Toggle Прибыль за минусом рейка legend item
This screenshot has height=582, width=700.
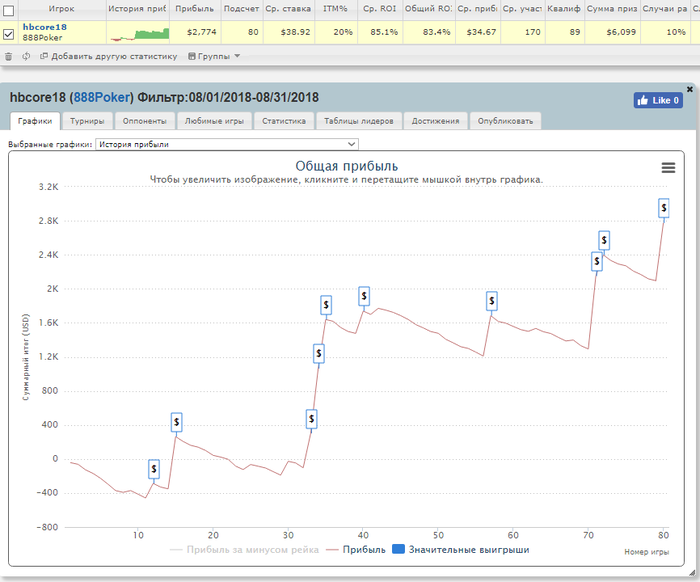pyautogui.click(x=245, y=550)
